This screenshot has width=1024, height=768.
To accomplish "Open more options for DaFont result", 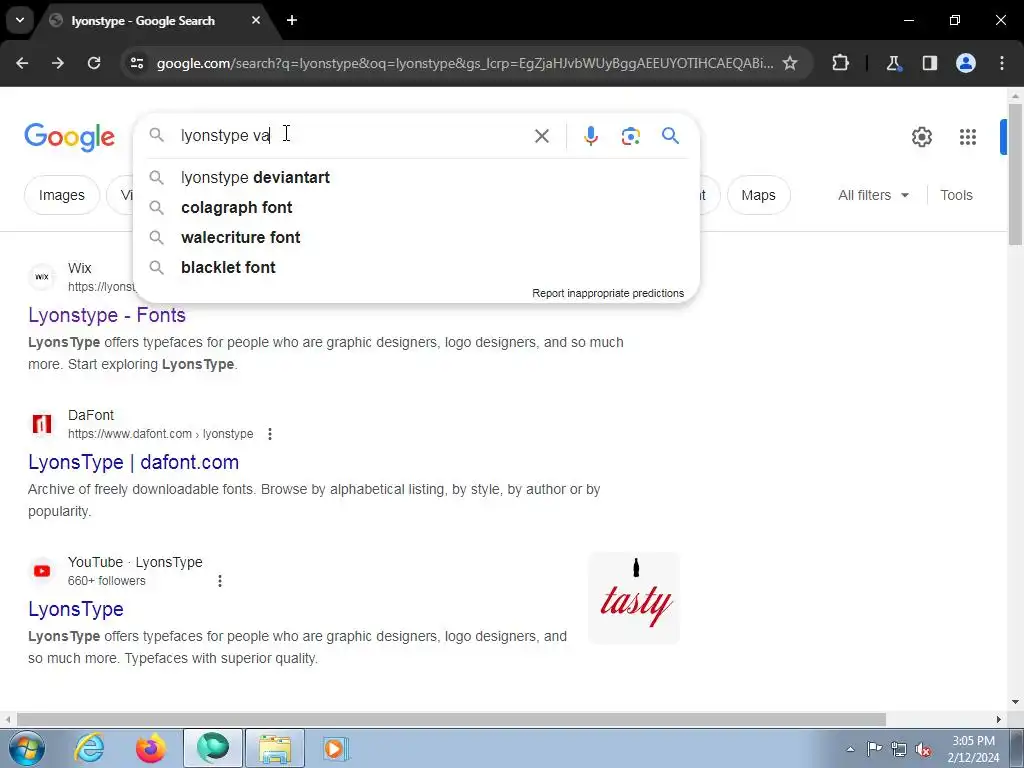I will click(270, 434).
